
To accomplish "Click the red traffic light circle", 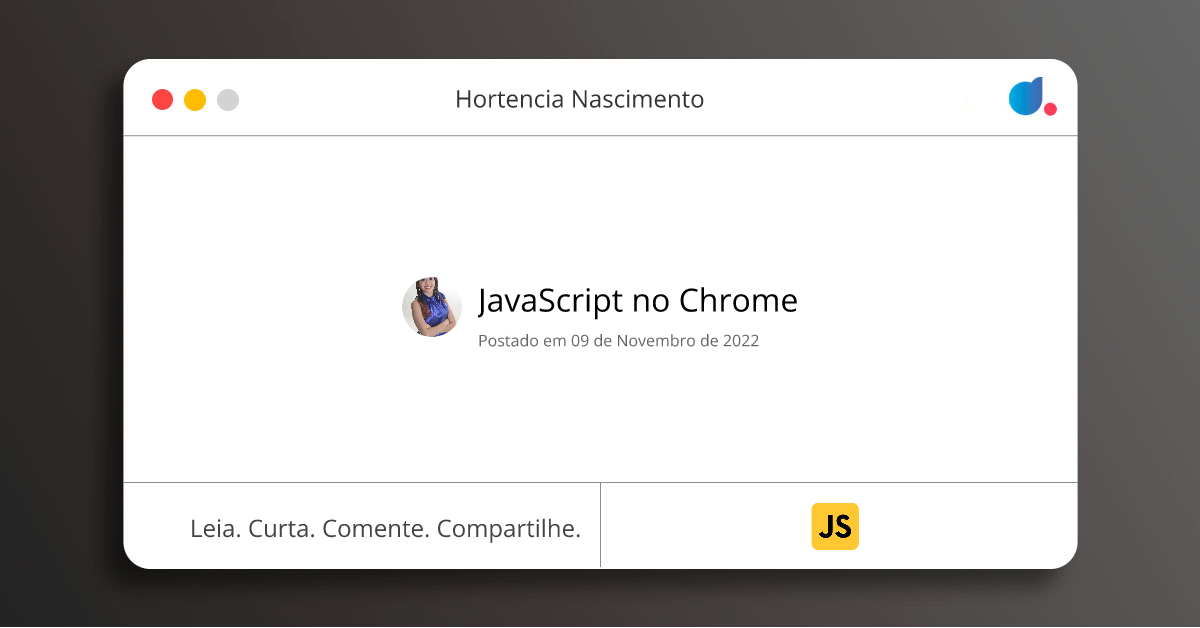I will point(162,99).
